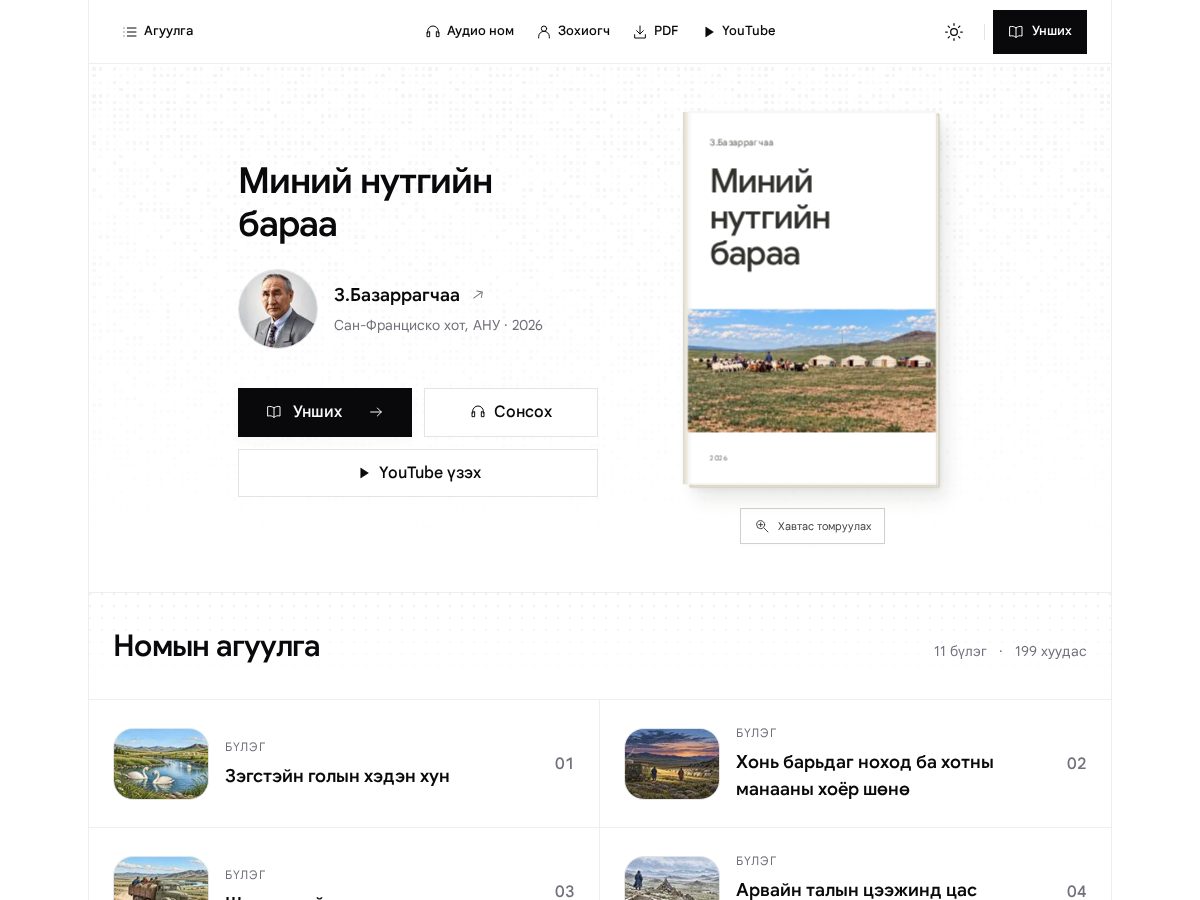Click the 11 бүлэг count text
This screenshot has width=1200, height=900.
tap(960, 652)
